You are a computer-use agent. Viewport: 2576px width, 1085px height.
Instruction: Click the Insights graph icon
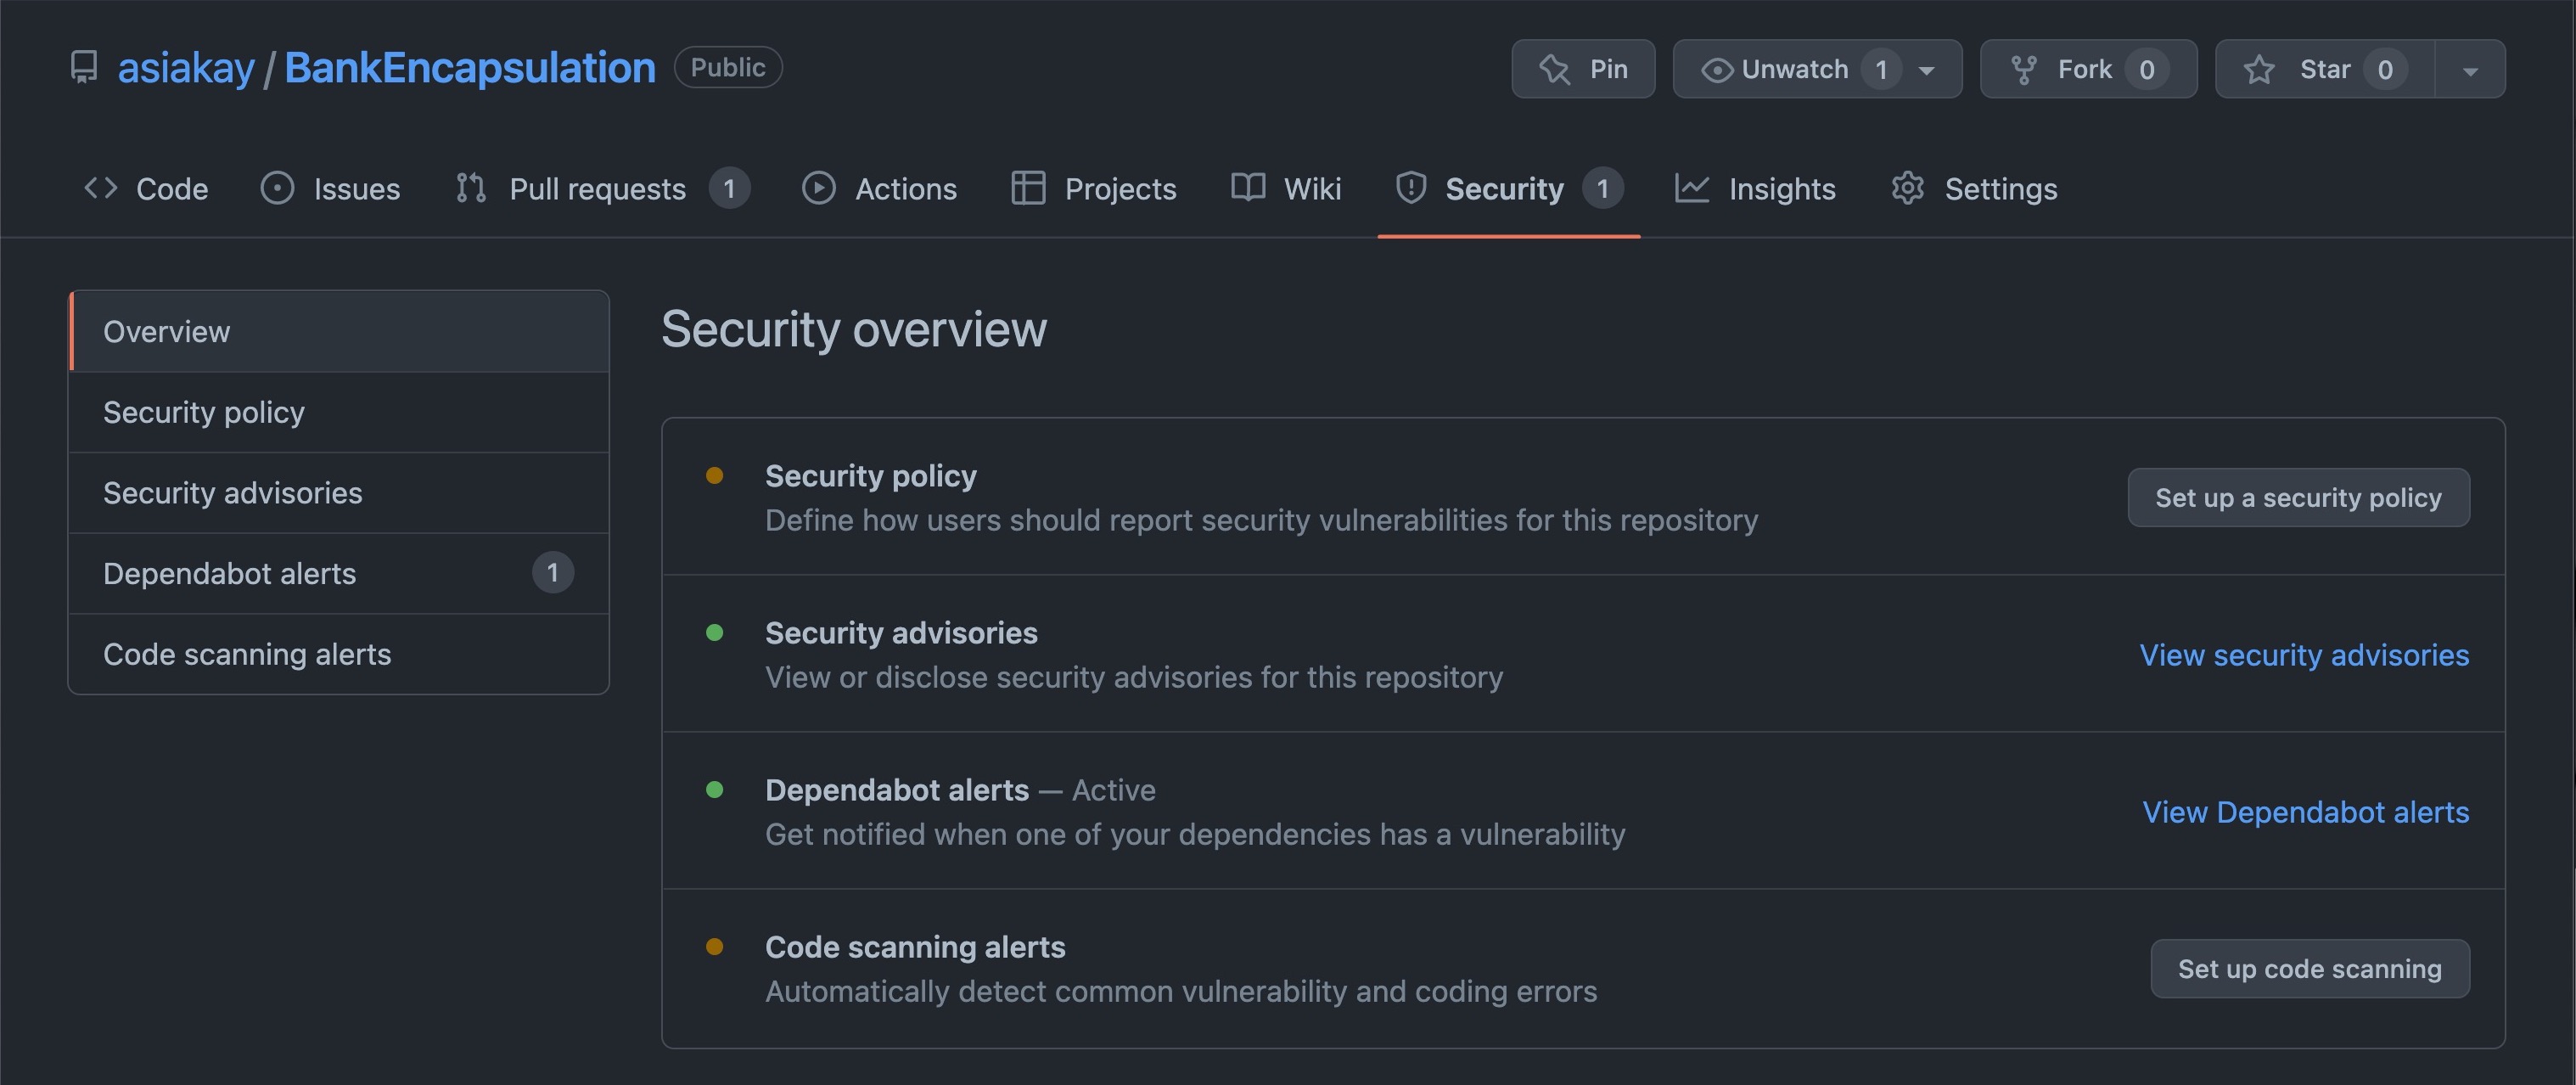pos(1692,188)
